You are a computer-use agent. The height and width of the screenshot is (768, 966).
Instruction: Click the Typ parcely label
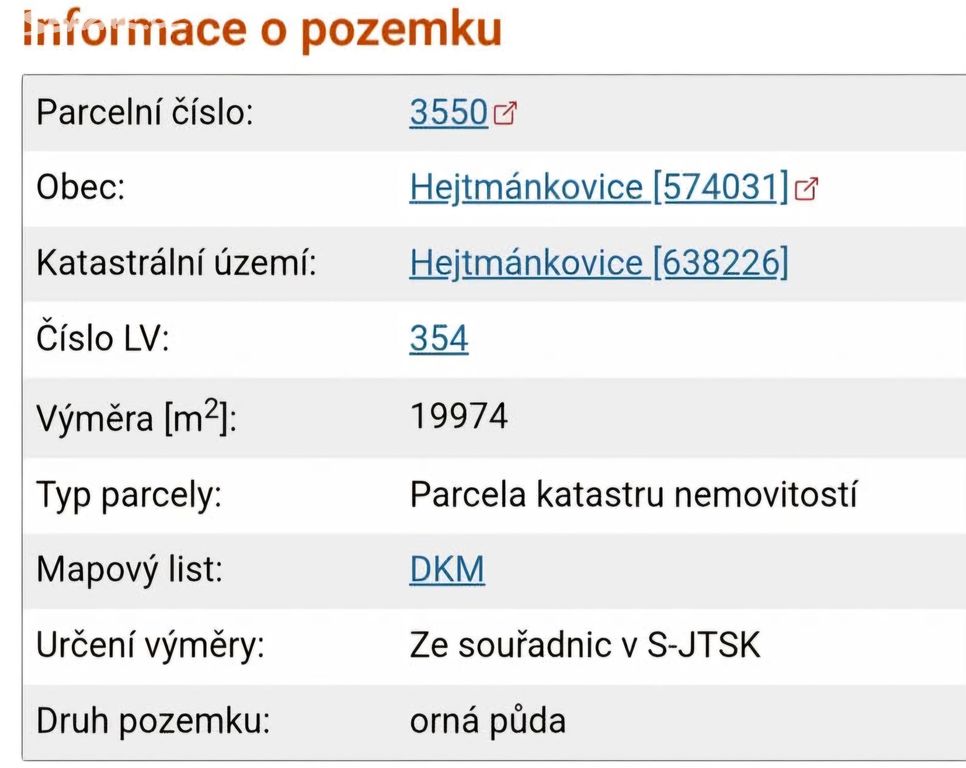(x=129, y=495)
